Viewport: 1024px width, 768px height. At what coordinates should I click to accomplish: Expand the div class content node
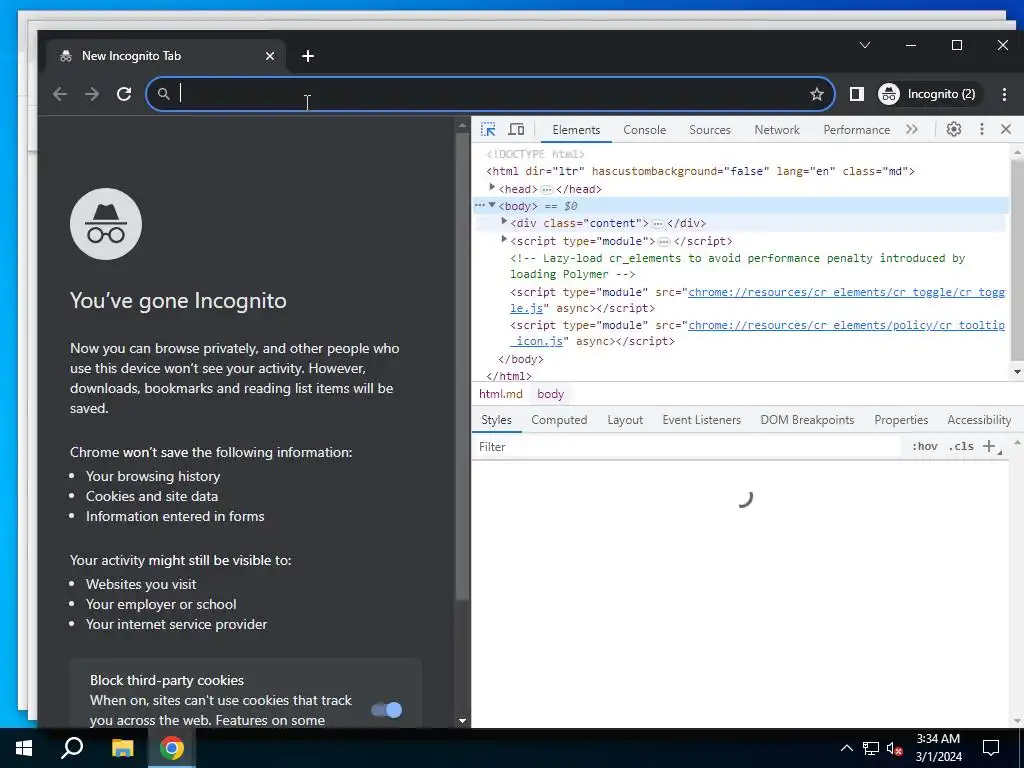pos(504,222)
